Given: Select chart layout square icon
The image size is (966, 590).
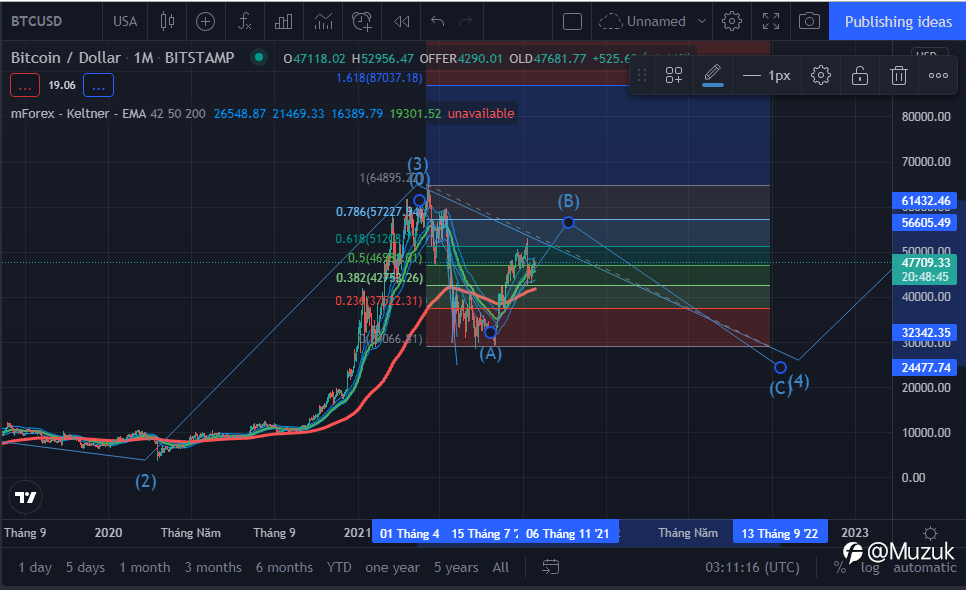Looking at the screenshot, I should tap(572, 22).
